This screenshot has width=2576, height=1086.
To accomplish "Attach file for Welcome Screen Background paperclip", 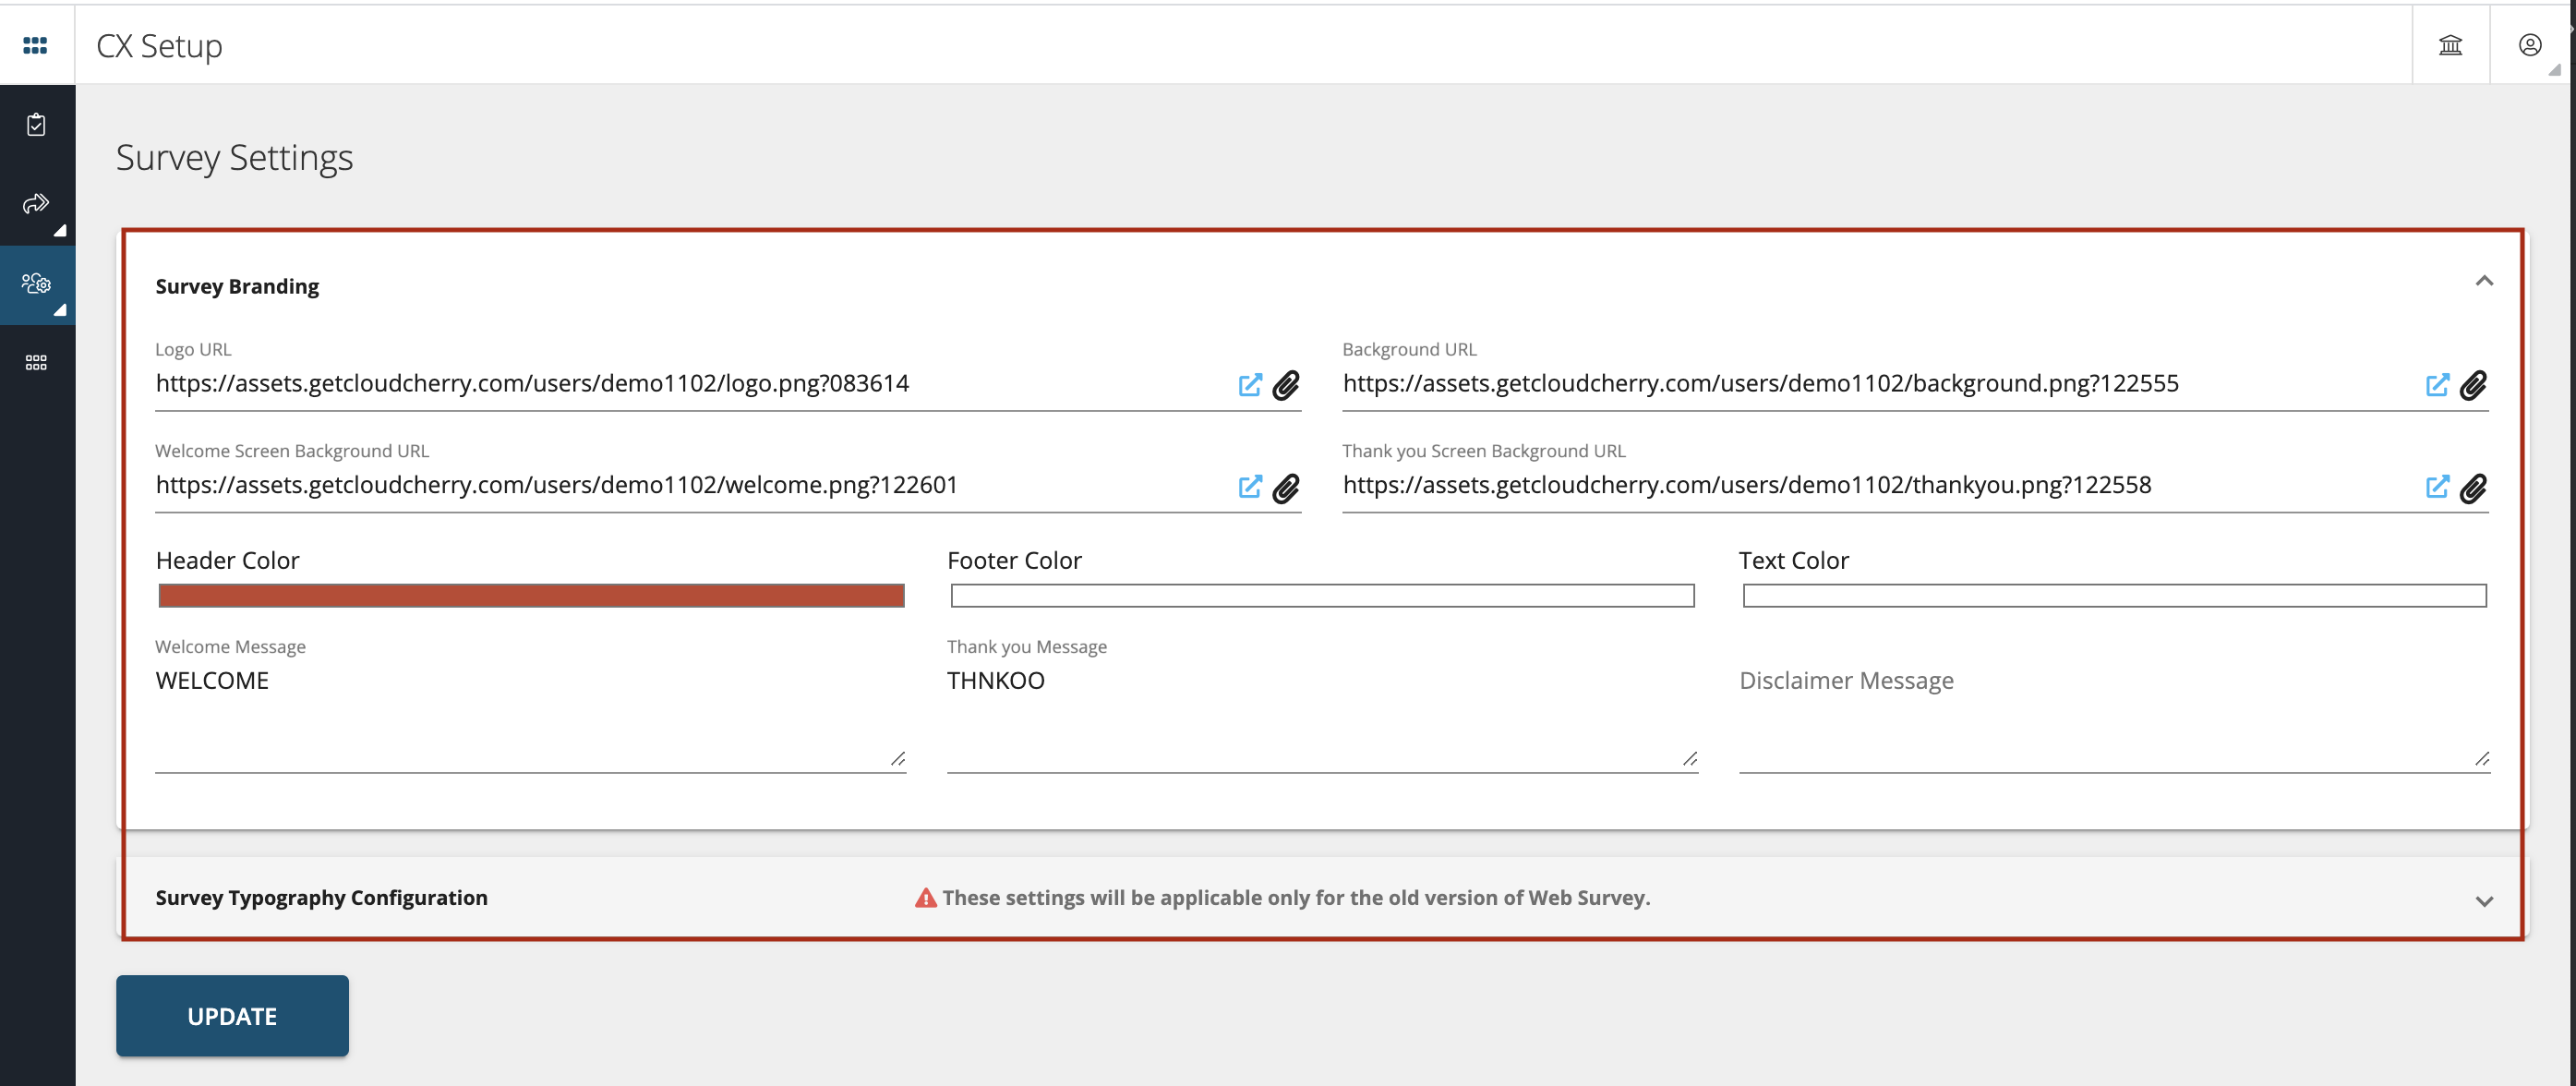I will pyautogui.click(x=1286, y=488).
